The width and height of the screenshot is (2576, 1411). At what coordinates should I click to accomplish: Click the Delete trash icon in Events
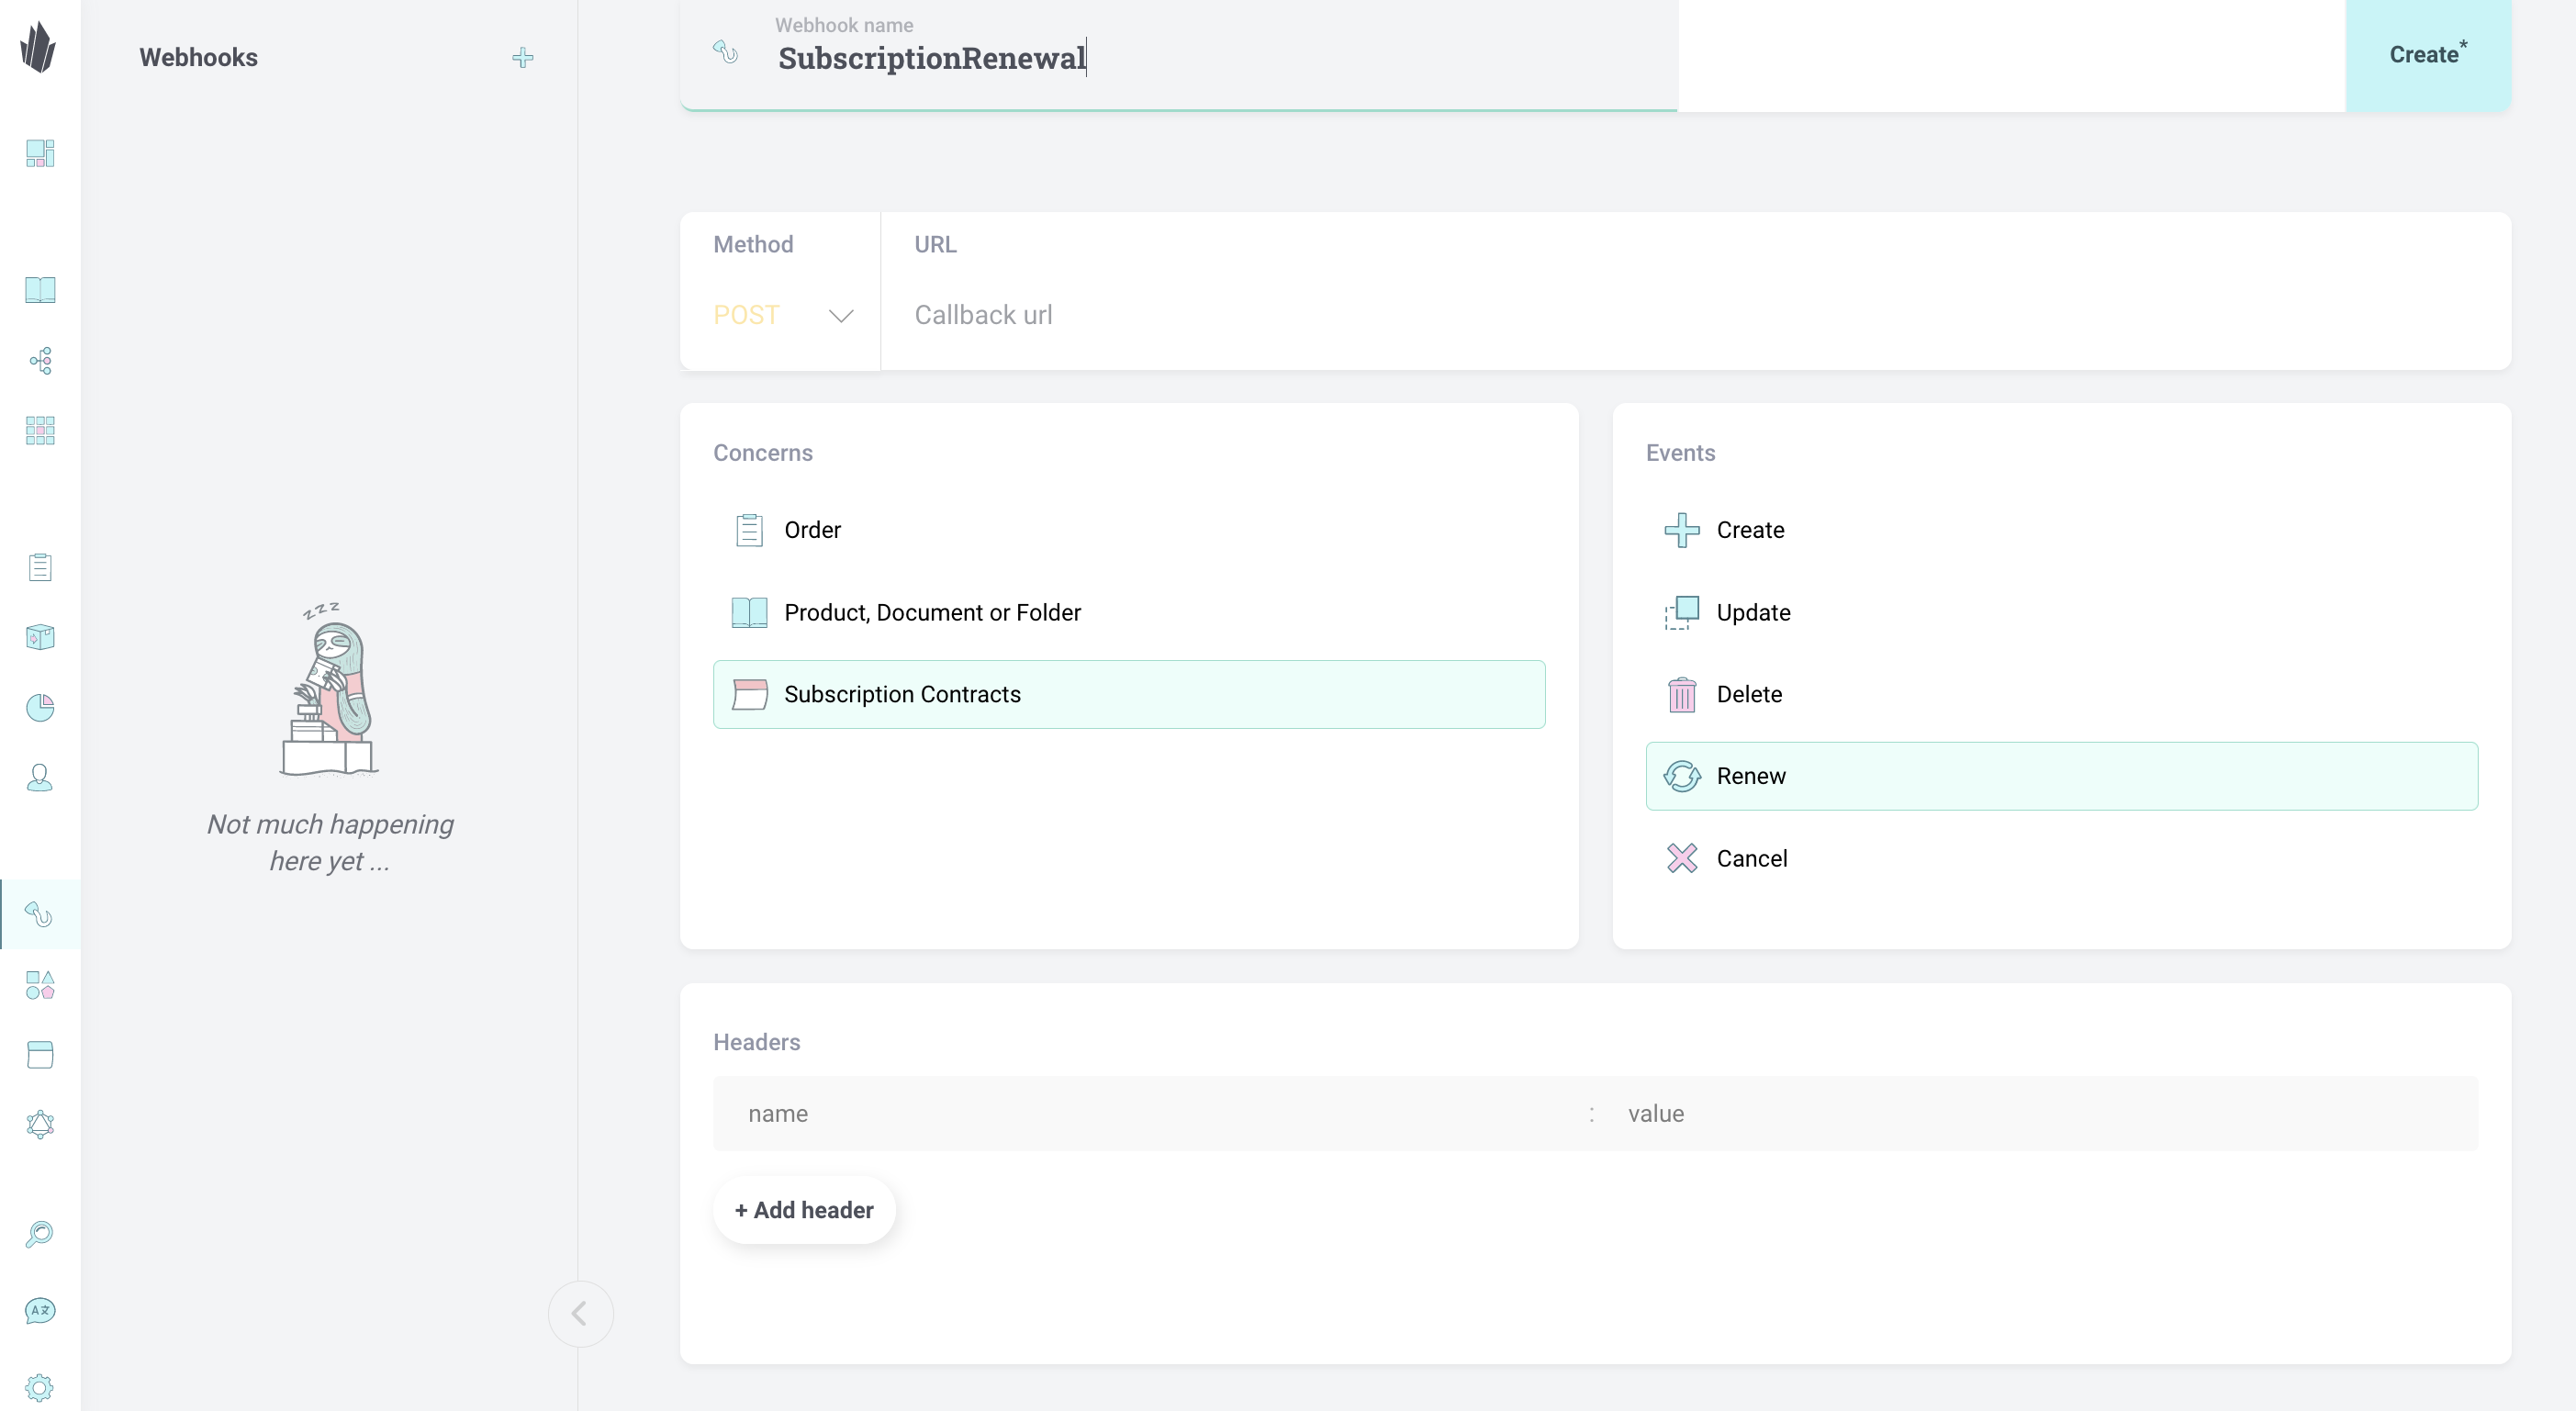click(1681, 694)
